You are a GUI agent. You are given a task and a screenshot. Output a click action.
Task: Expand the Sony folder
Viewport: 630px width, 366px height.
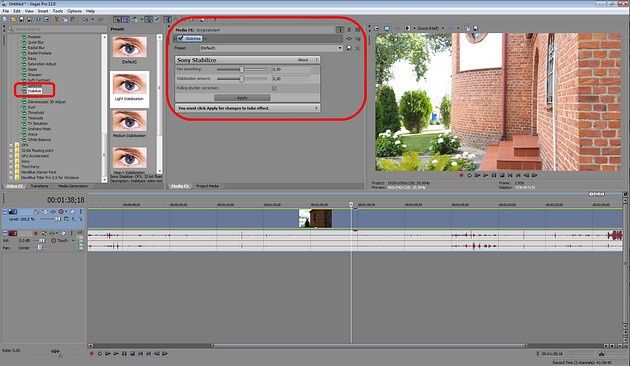pyautogui.click(x=11, y=161)
